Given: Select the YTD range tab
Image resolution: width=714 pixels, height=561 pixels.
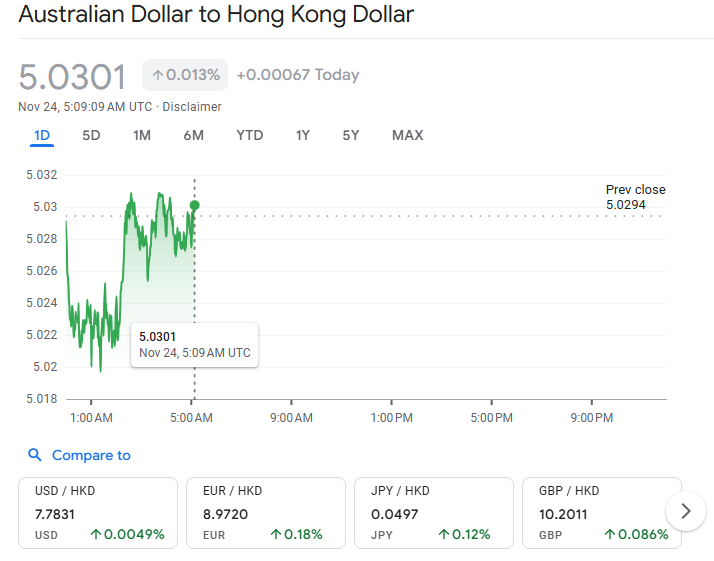Looking at the screenshot, I should coord(249,135).
